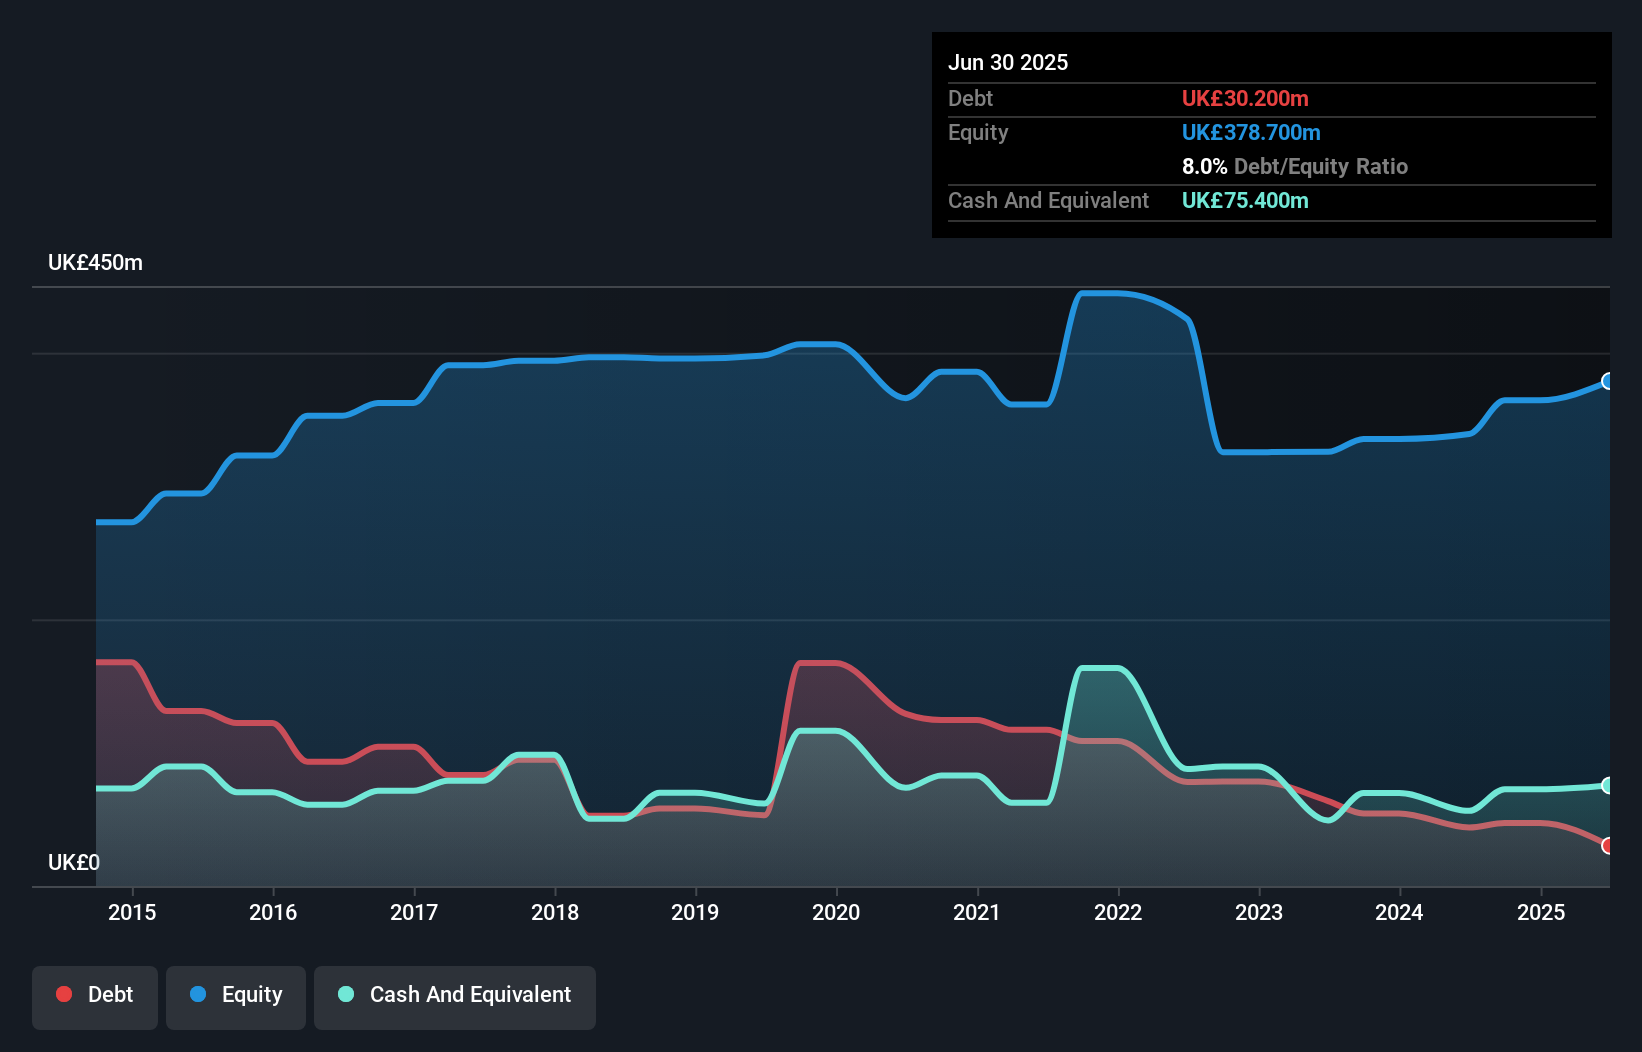Viewport: 1642px width, 1052px height.
Task: Click the Cash And Equivalent legend button
Action: [455, 996]
